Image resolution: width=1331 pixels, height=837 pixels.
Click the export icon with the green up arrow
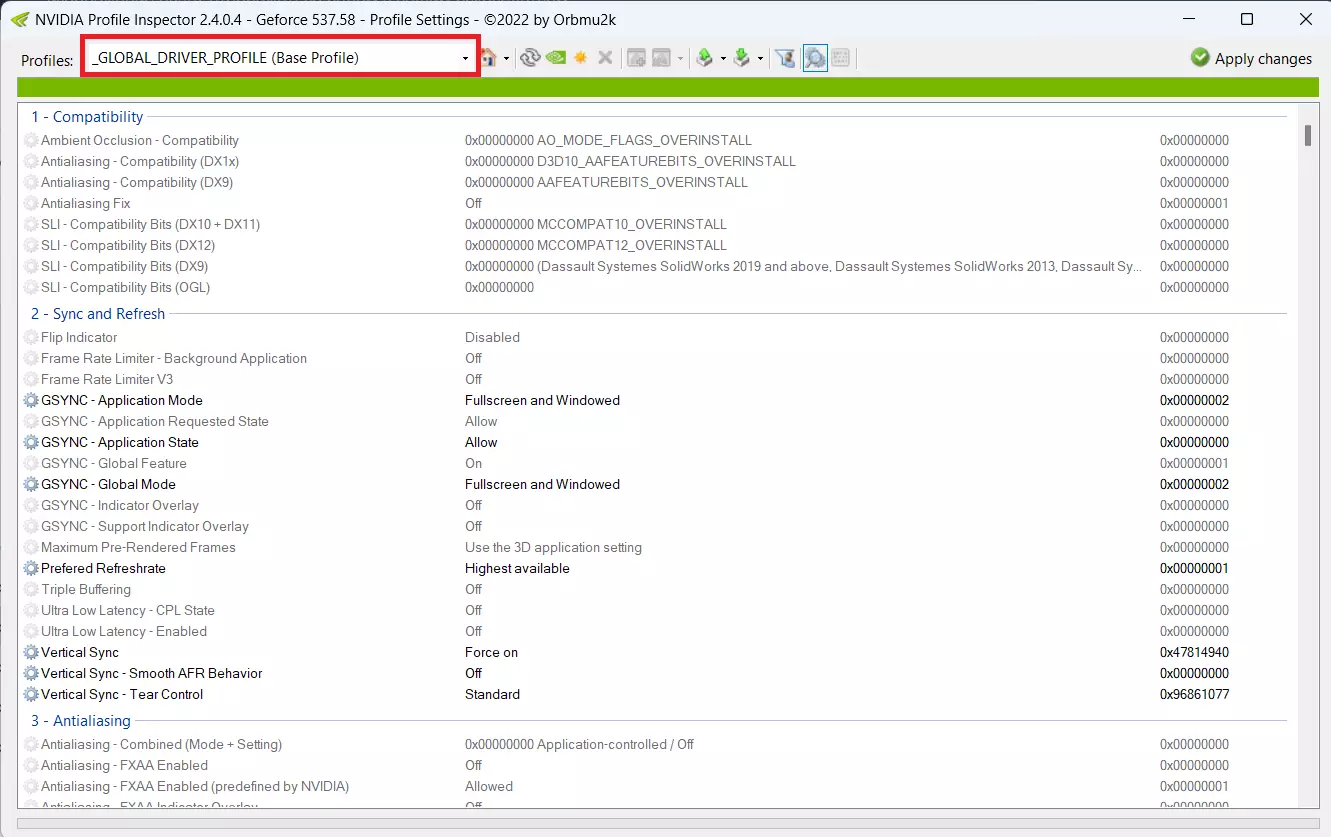click(x=705, y=58)
